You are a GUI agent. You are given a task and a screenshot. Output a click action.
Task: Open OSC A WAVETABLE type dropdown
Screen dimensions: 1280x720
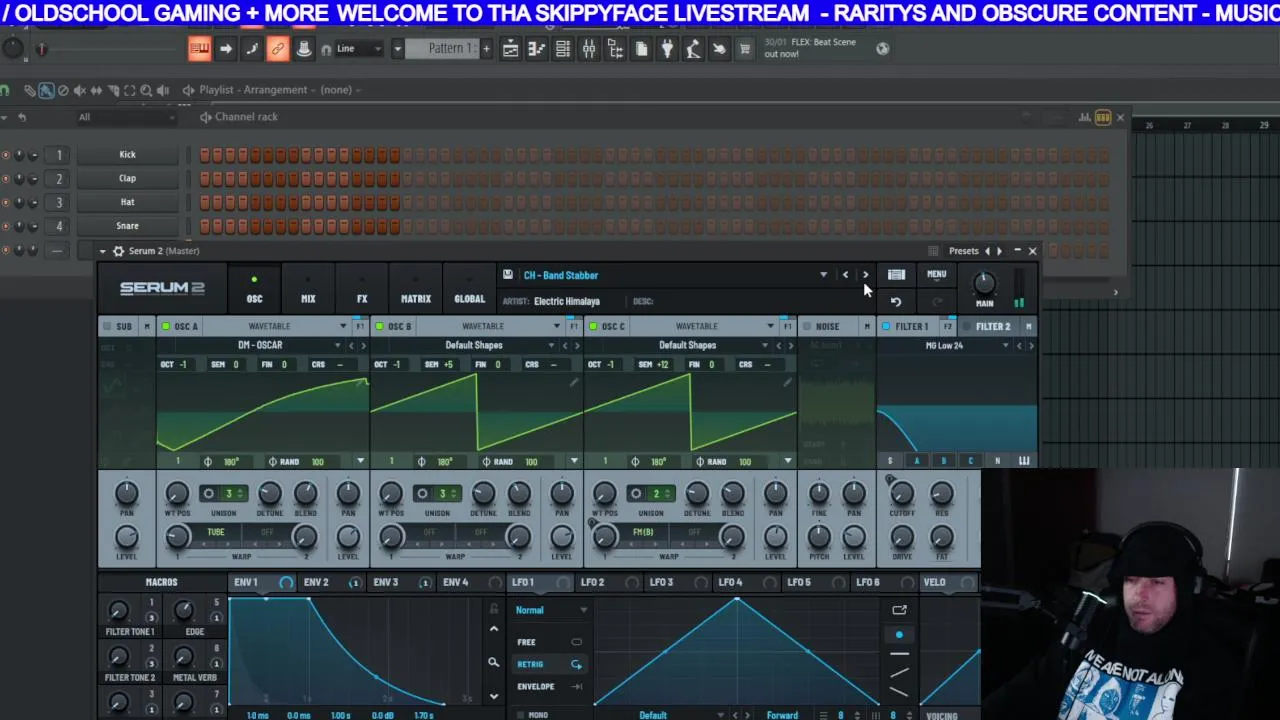coord(343,326)
